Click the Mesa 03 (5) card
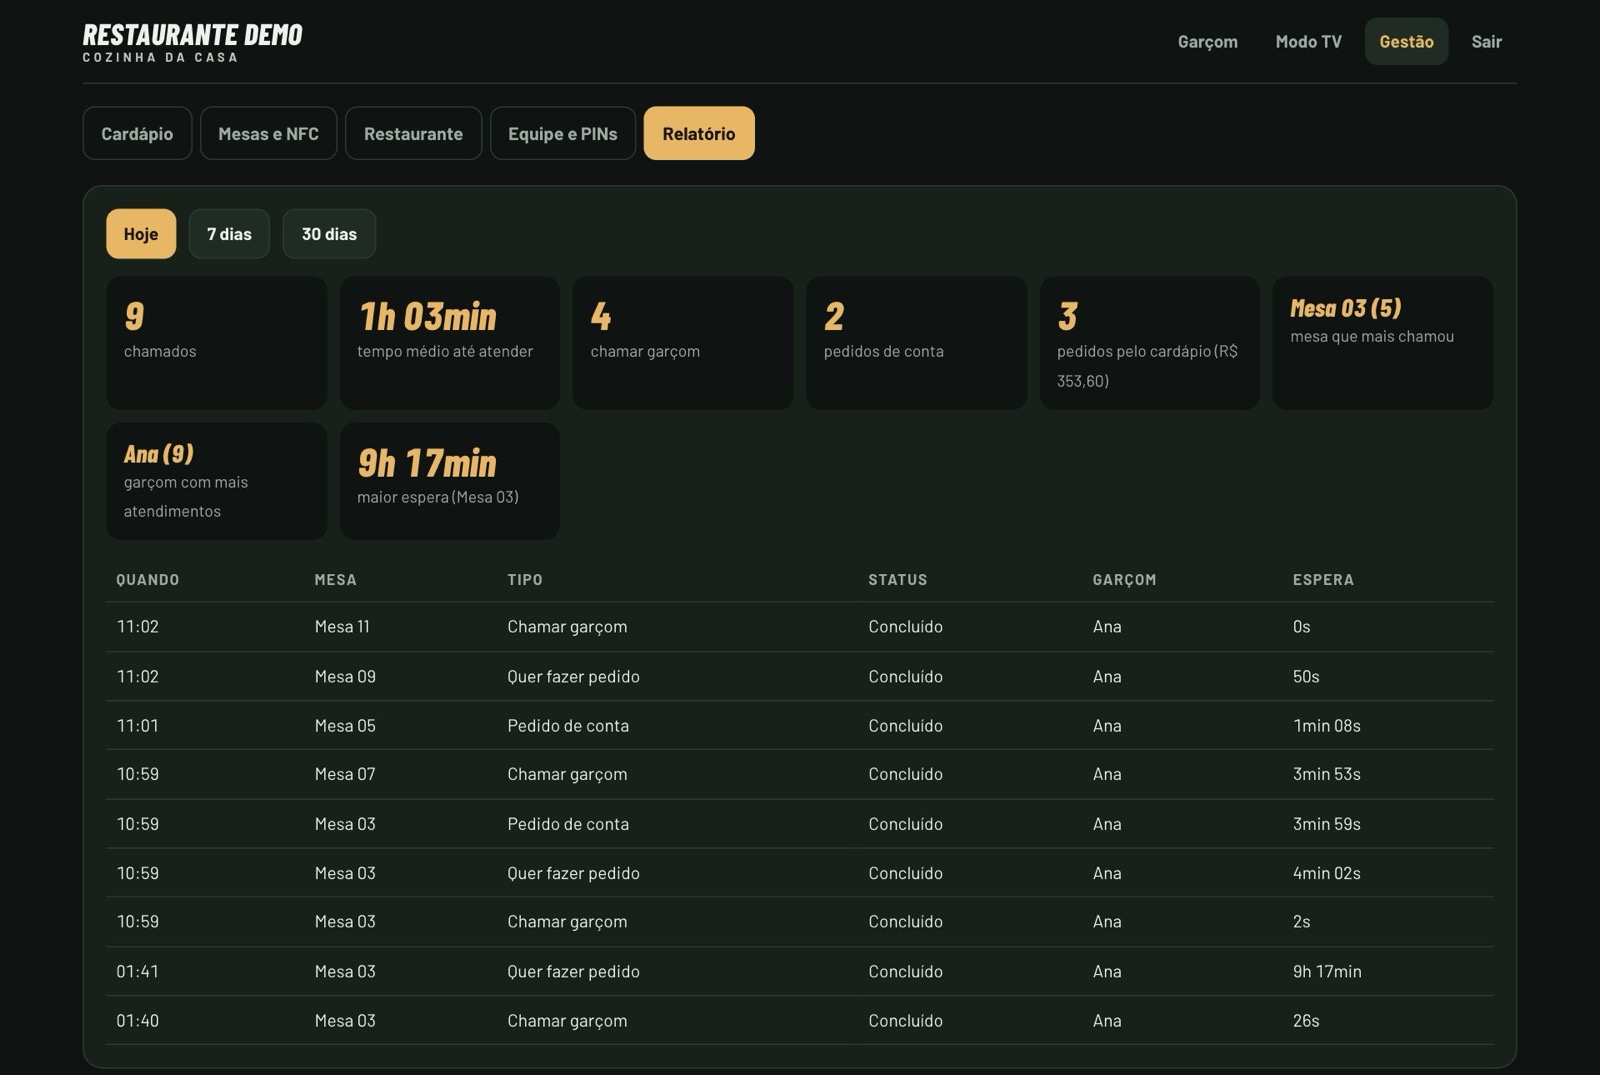 (x=1383, y=343)
